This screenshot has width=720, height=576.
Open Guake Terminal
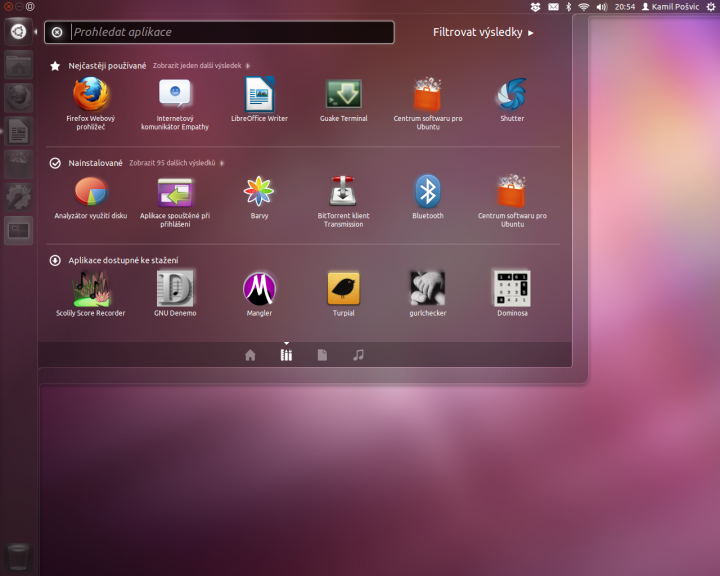click(343, 99)
